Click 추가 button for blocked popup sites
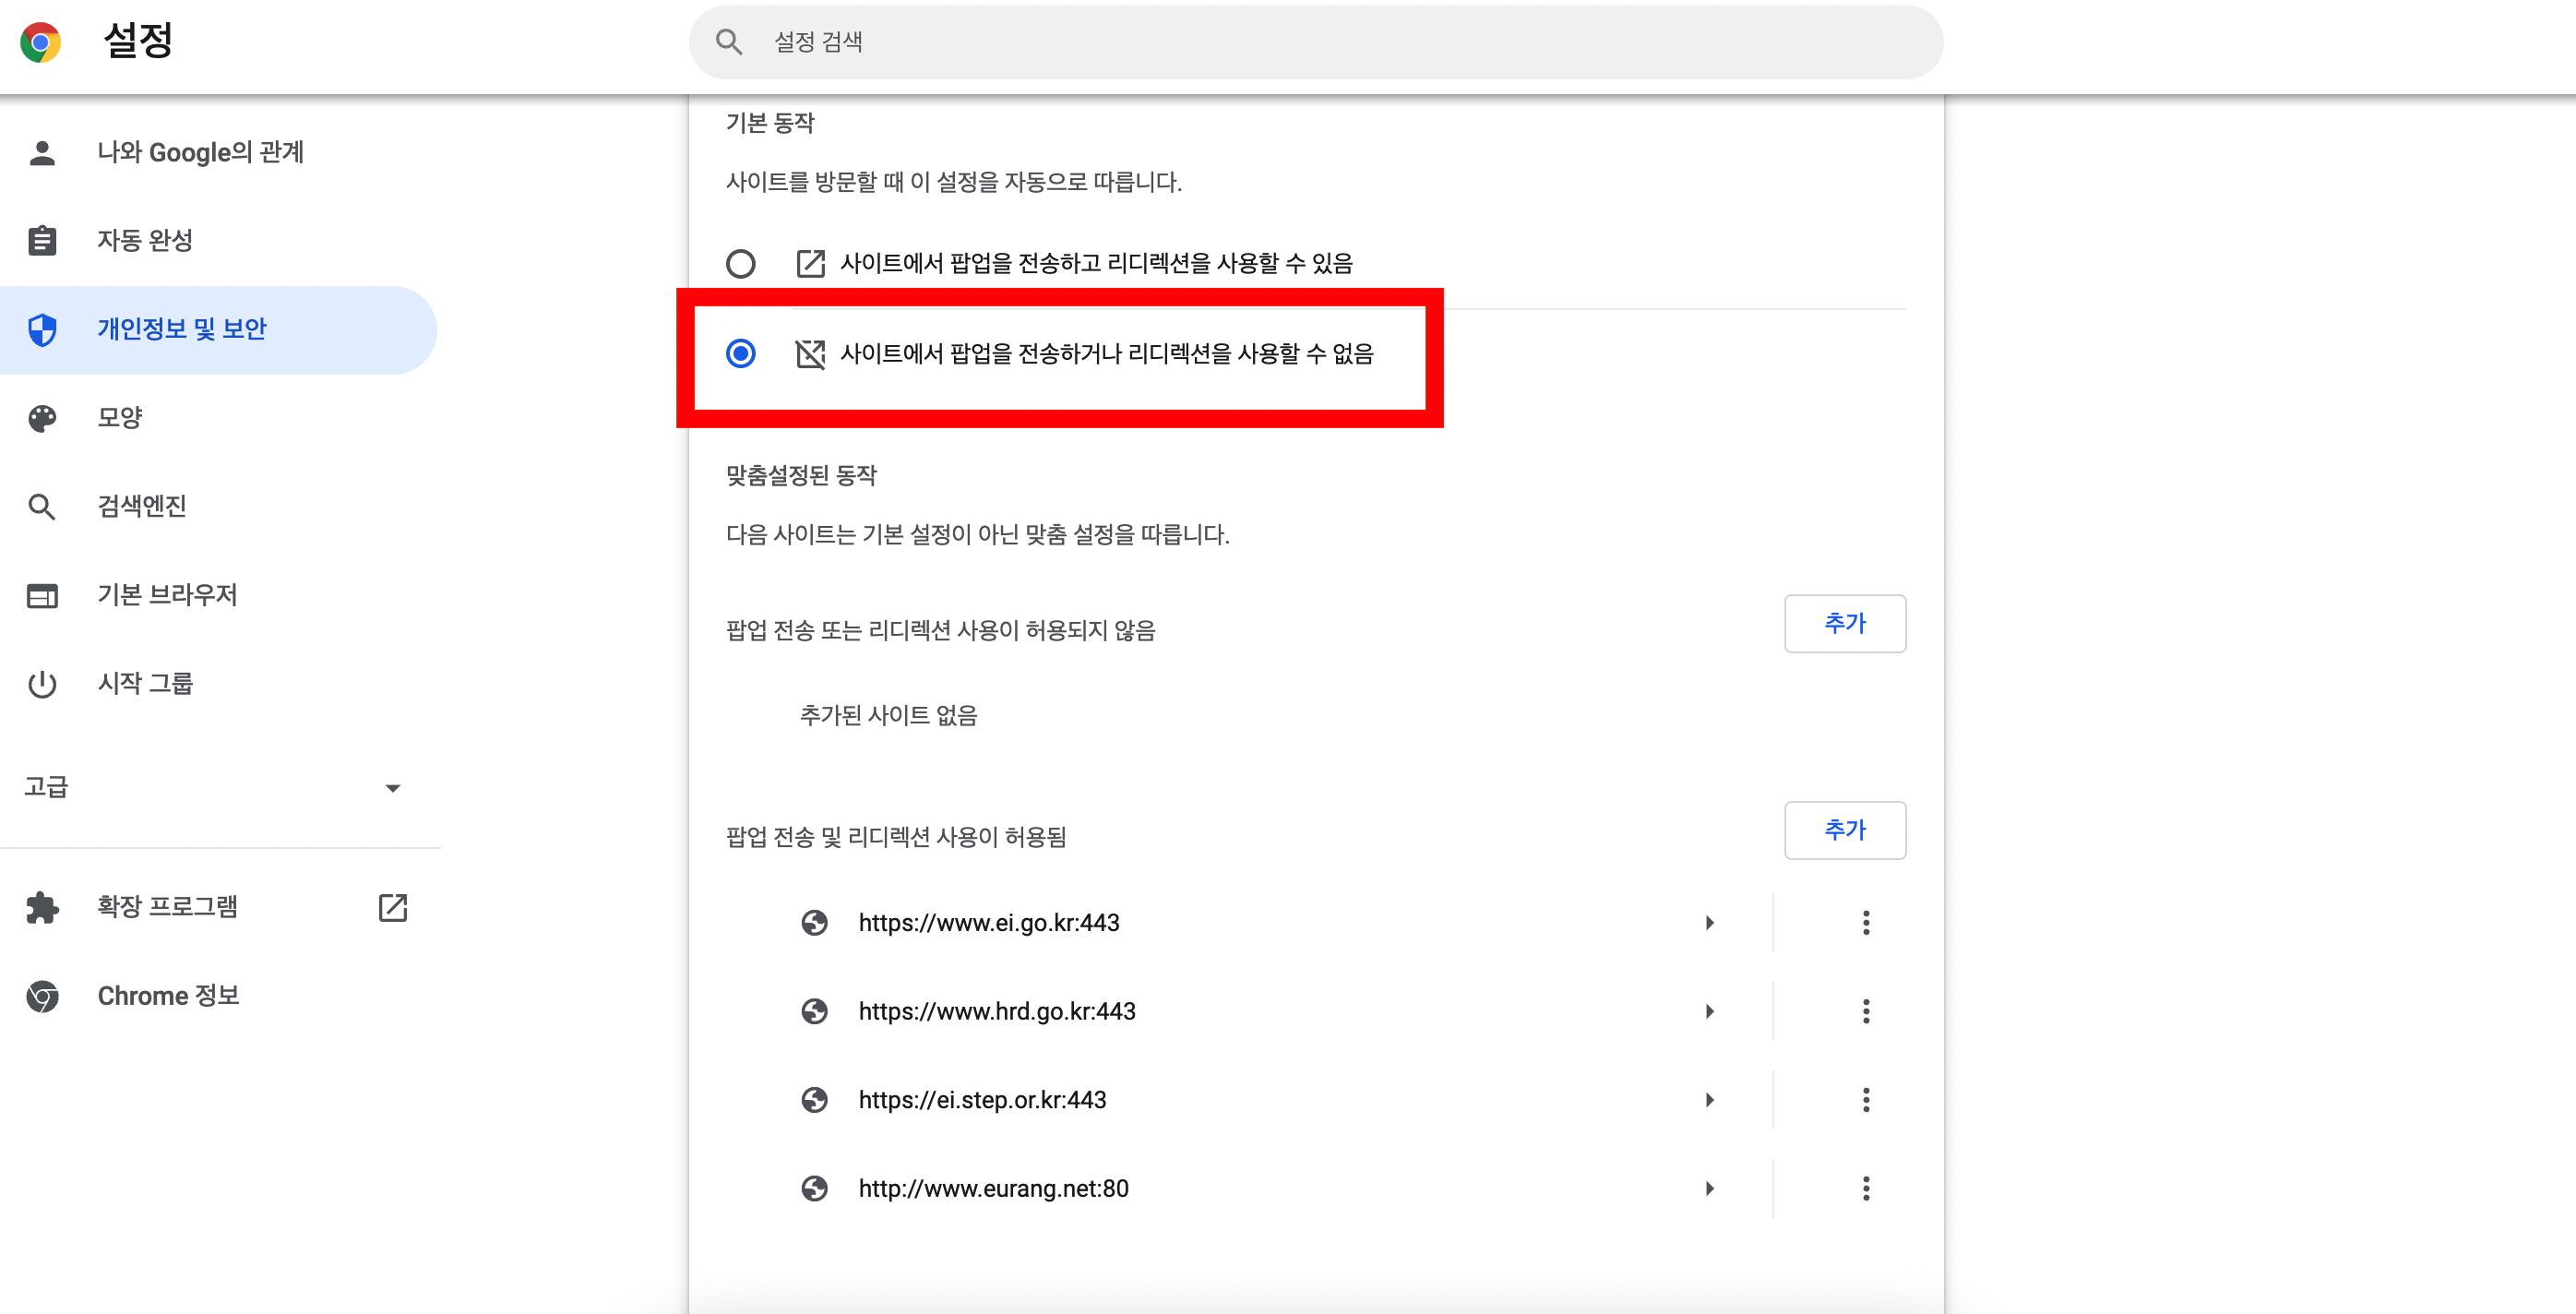The image size is (2576, 1314). pyautogui.click(x=1845, y=623)
